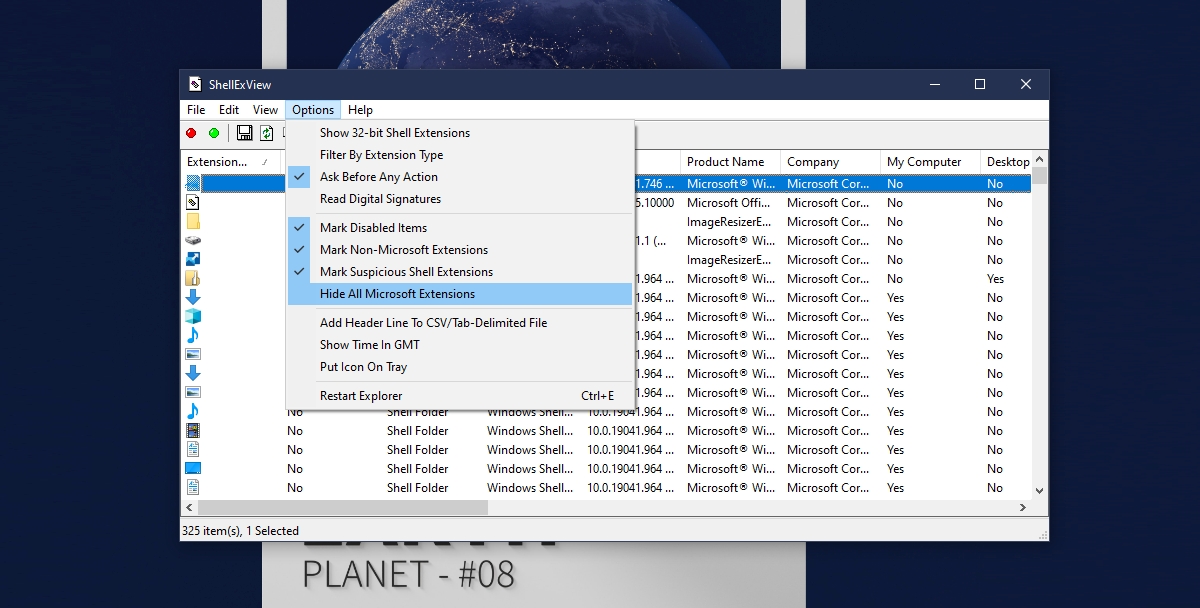Viewport: 1200px width, 608px height.
Task: Open the Edit menu
Action: 229,110
